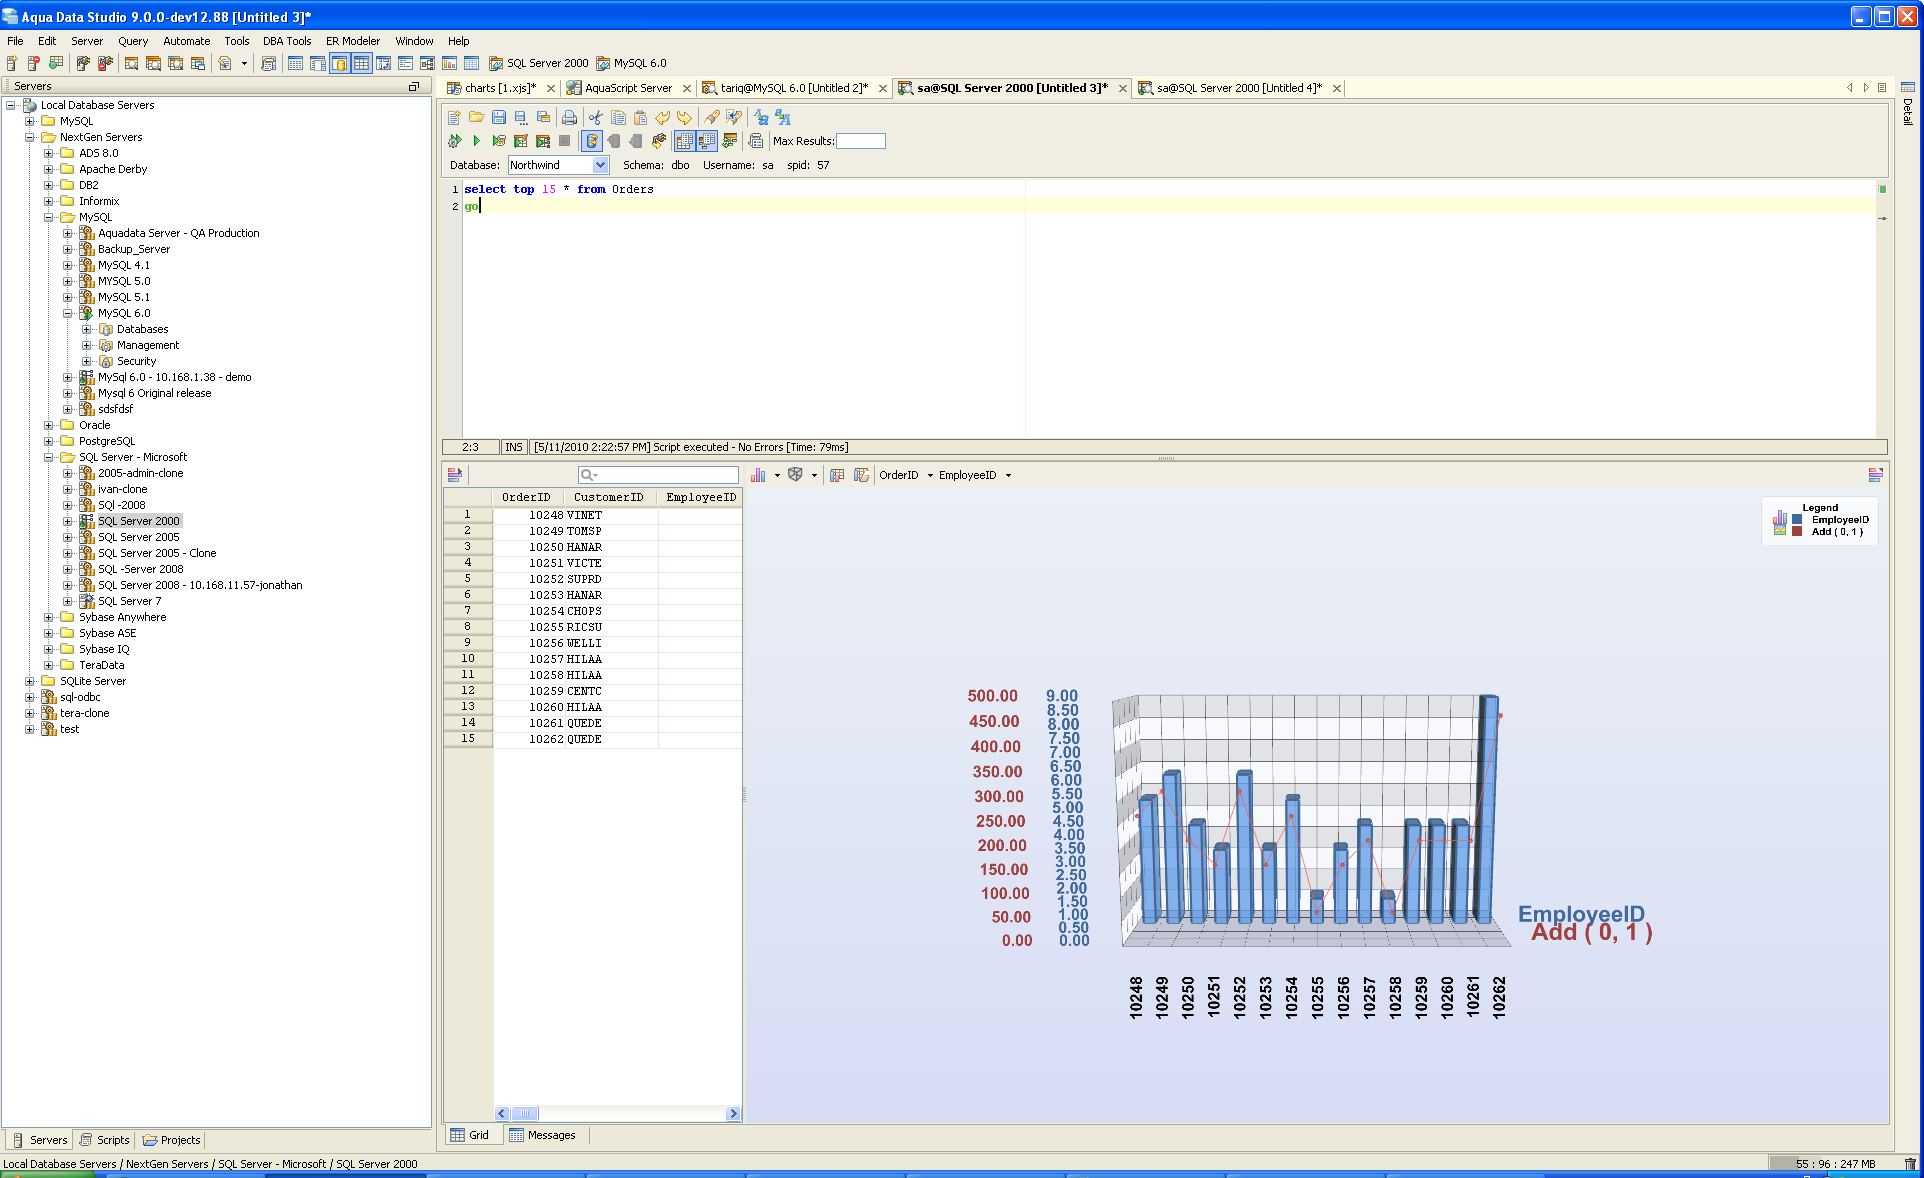1924x1178 pixels.
Task: Click the Open file folder icon
Action: pyautogui.click(x=477, y=117)
